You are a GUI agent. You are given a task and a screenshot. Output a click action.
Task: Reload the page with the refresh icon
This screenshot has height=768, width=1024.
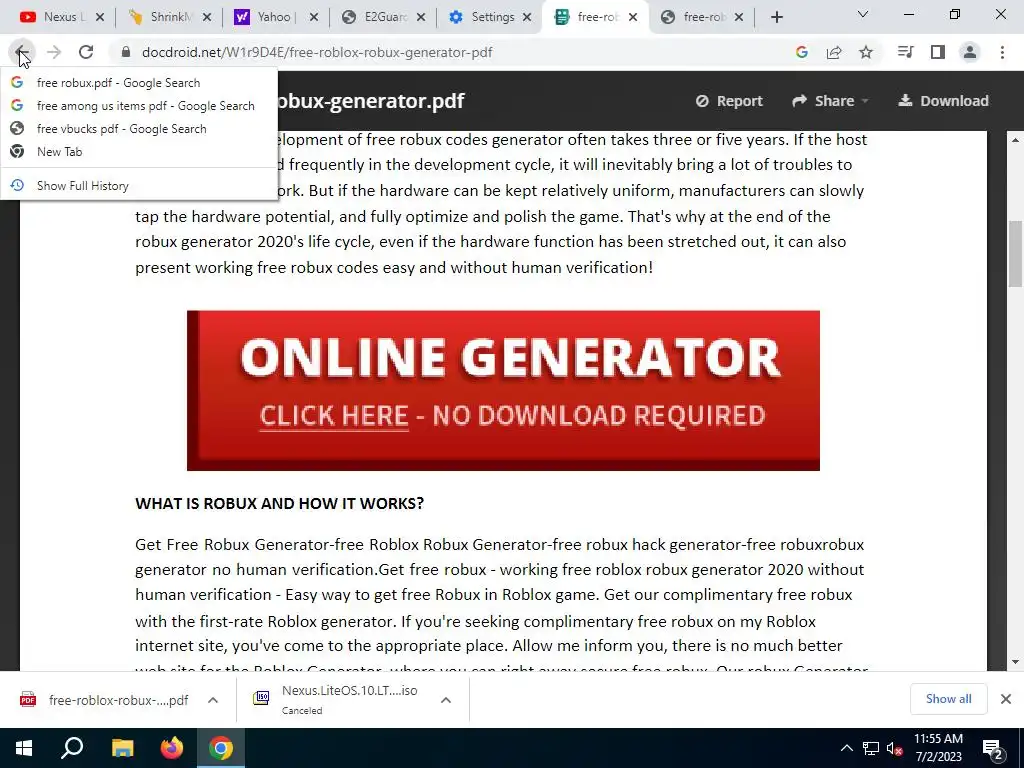pos(86,52)
